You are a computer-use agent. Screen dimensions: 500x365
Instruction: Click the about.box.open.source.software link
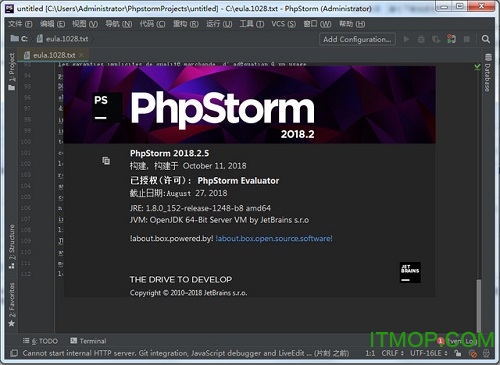pyautogui.click(x=274, y=238)
